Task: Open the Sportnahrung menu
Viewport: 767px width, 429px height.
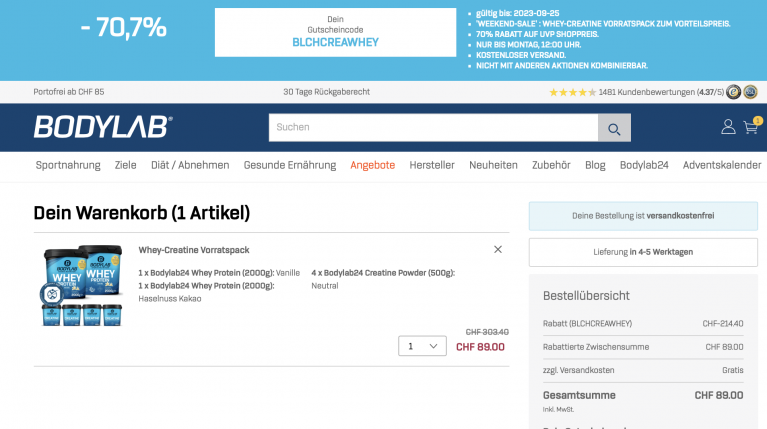Action: 68,165
